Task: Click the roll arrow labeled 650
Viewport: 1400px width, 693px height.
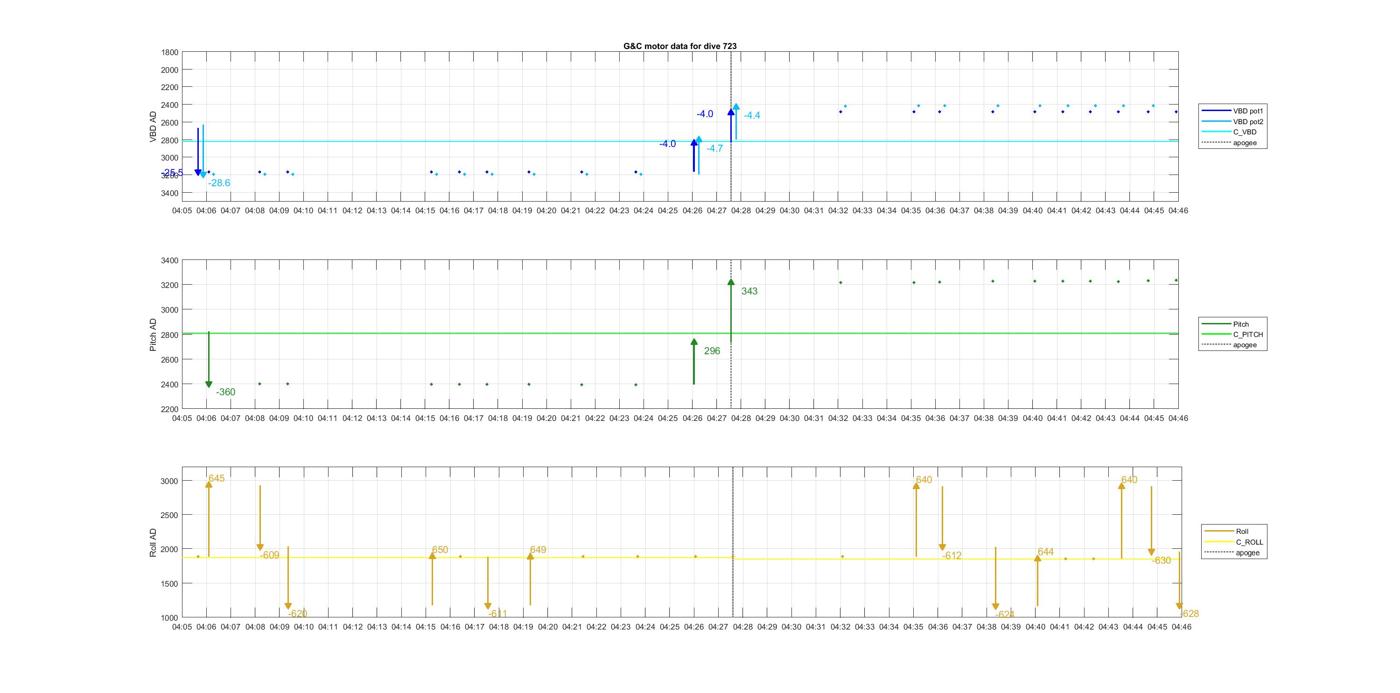Action: tap(432, 578)
